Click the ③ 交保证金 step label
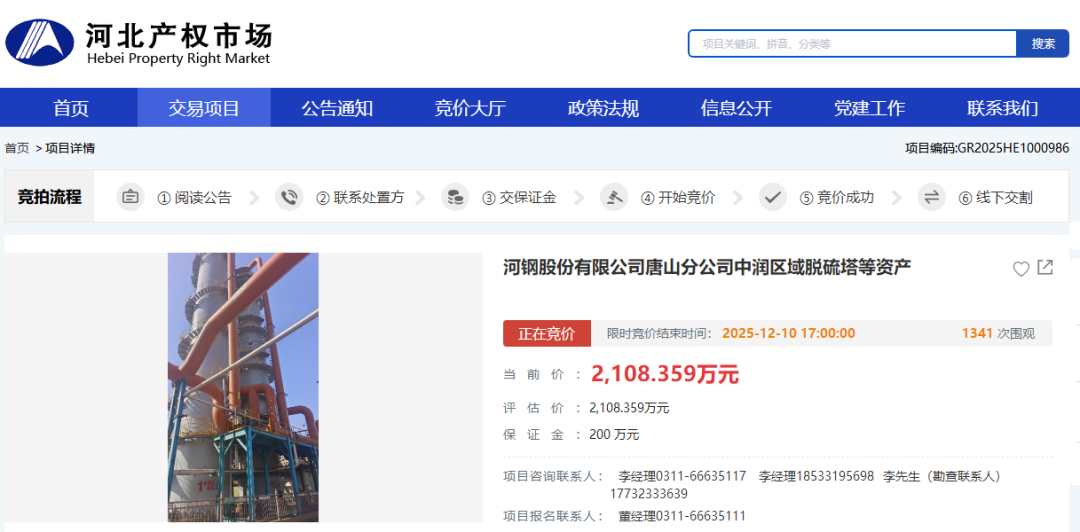The width and height of the screenshot is (1080, 532). click(519, 198)
